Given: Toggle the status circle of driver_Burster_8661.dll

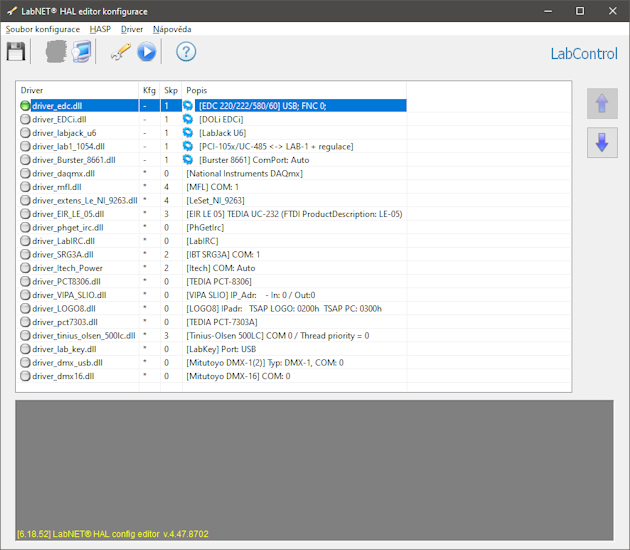Looking at the screenshot, I should tap(25, 160).
